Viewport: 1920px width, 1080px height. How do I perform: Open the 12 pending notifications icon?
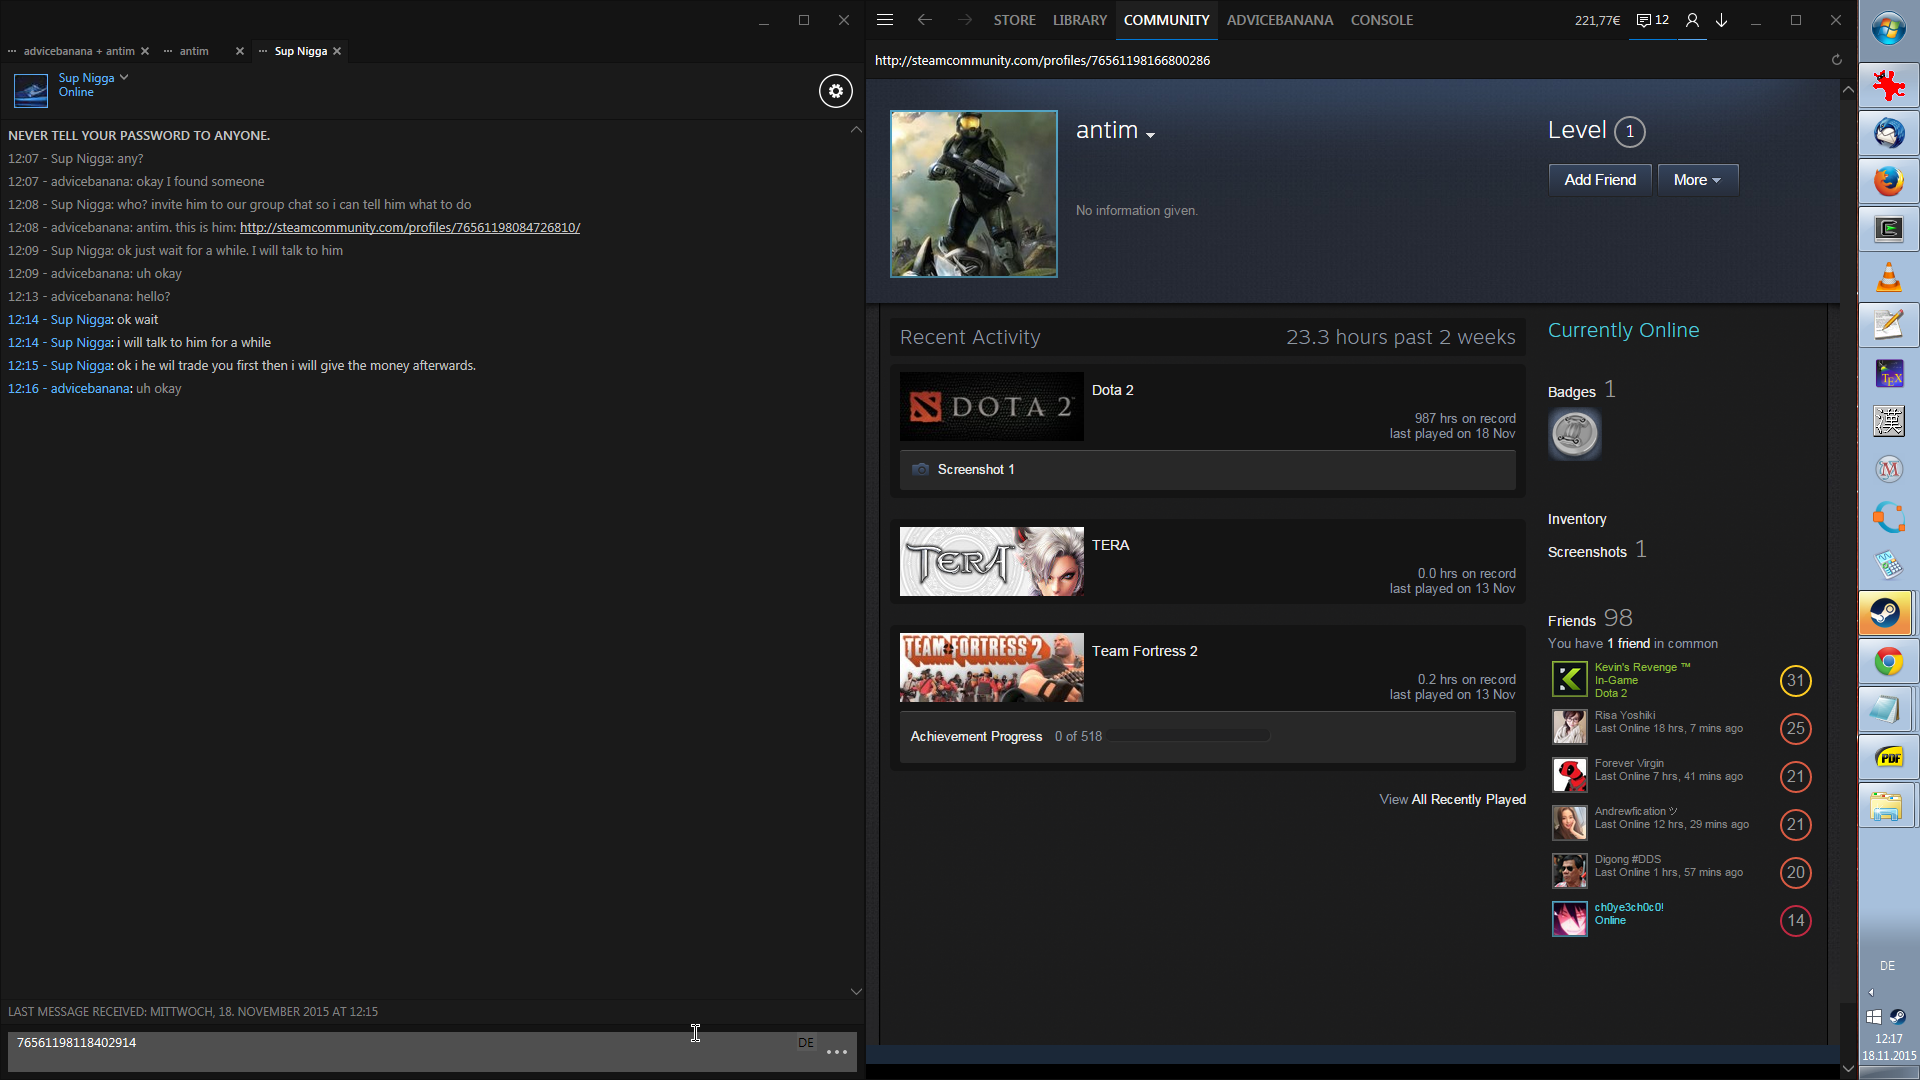[x=1652, y=20]
